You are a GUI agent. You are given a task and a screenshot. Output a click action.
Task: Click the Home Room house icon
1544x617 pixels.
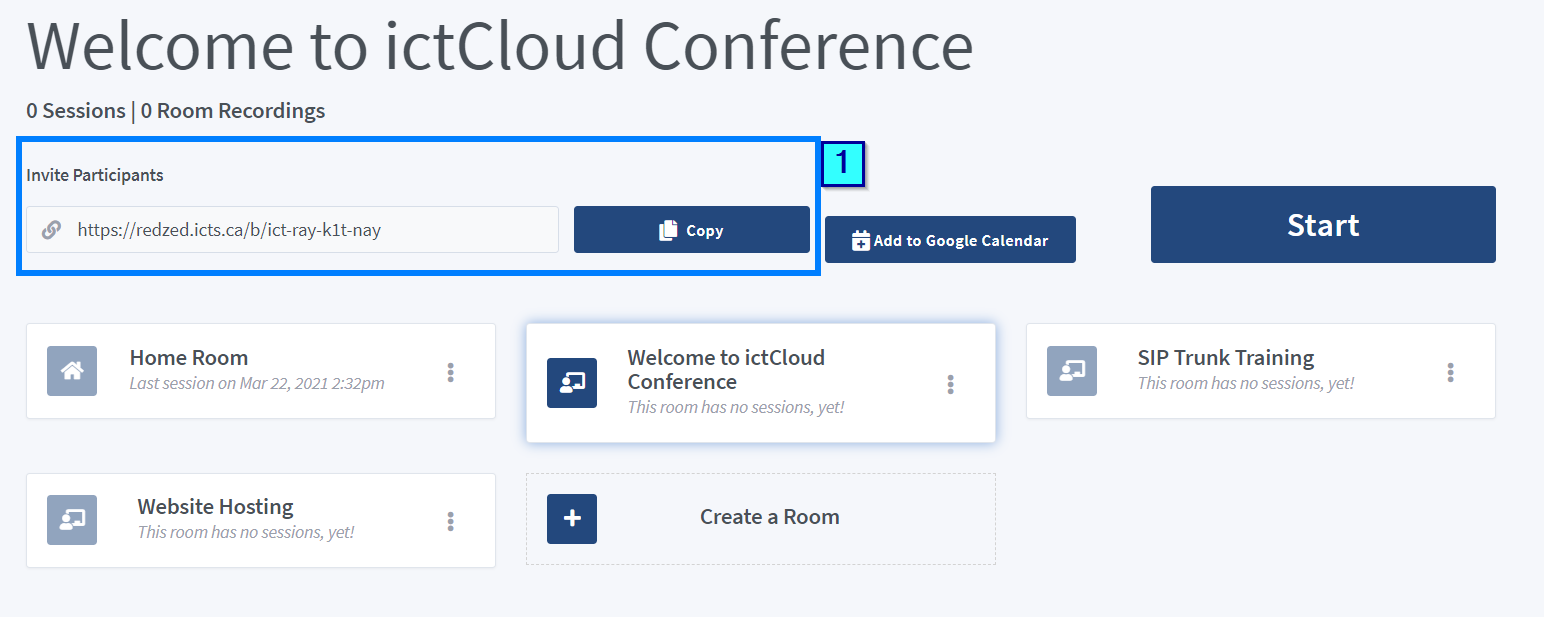[72, 371]
